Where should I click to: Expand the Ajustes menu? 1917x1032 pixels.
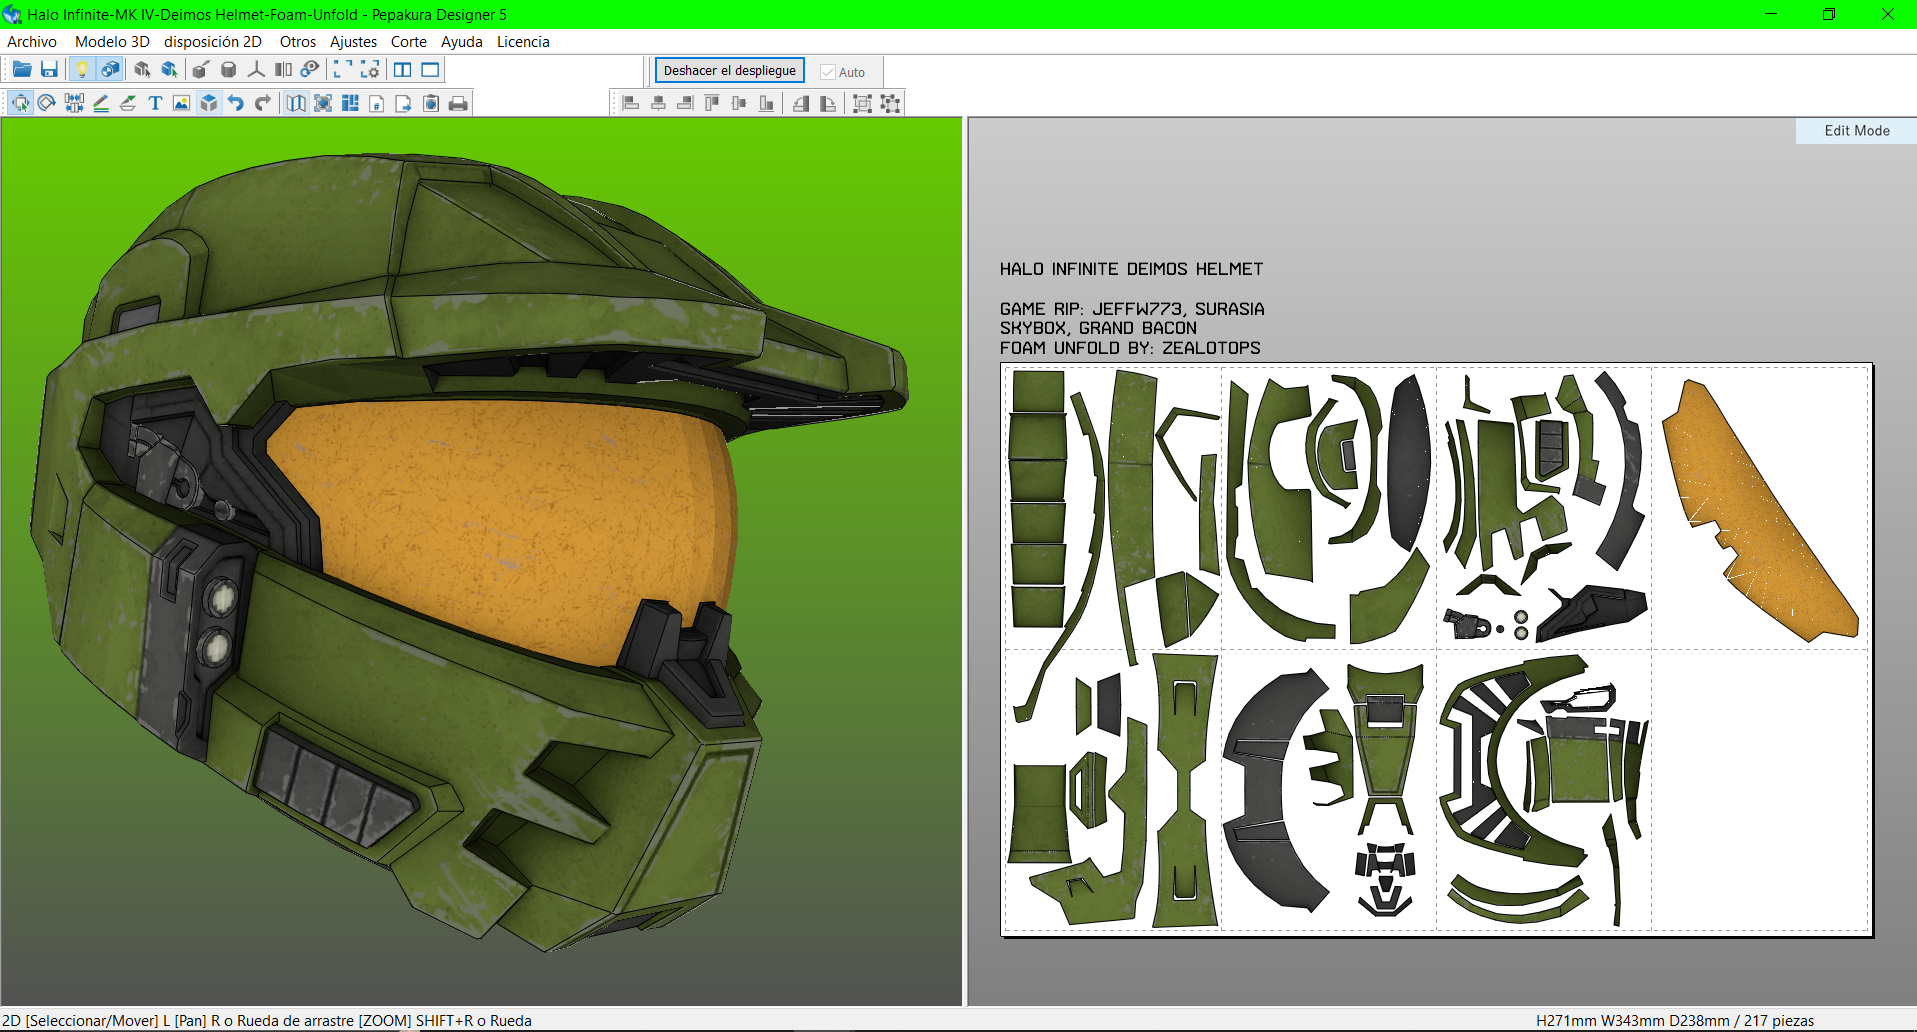coord(353,42)
